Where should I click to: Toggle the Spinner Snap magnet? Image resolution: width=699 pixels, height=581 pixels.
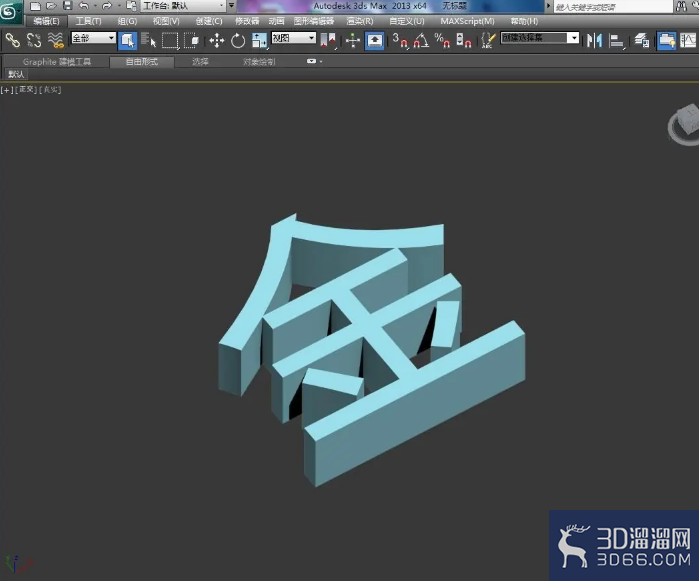coord(464,41)
